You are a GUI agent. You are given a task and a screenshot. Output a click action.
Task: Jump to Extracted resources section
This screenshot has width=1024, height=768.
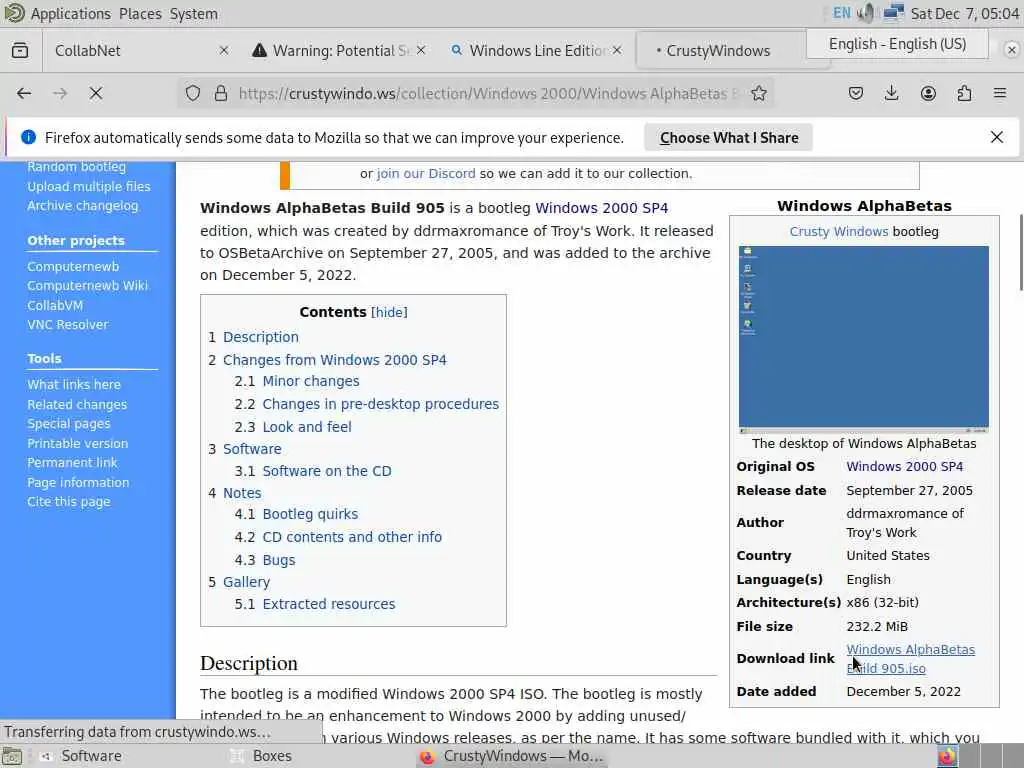click(328, 604)
